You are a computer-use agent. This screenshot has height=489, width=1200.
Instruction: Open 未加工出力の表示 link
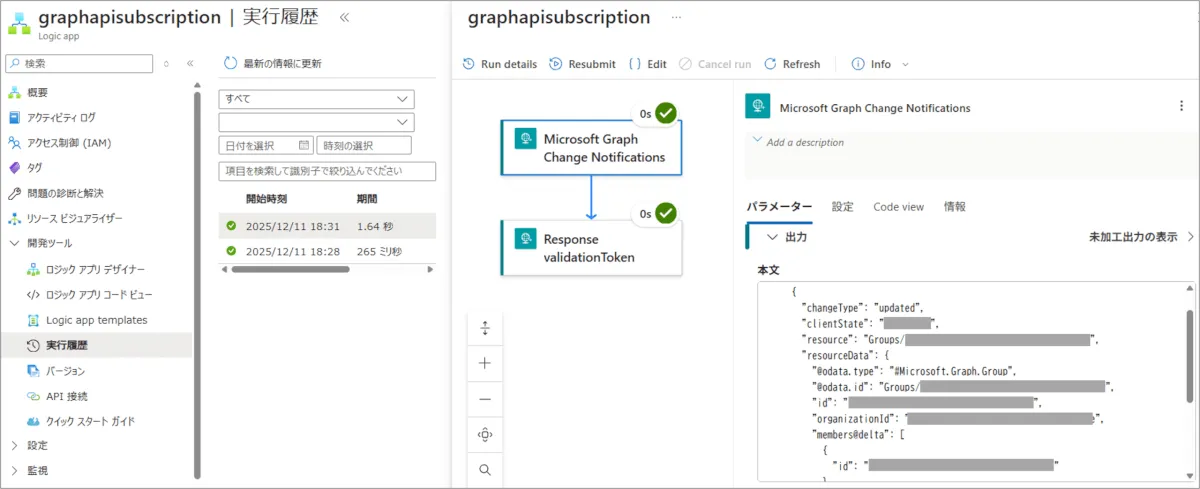(x=1140, y=237)
